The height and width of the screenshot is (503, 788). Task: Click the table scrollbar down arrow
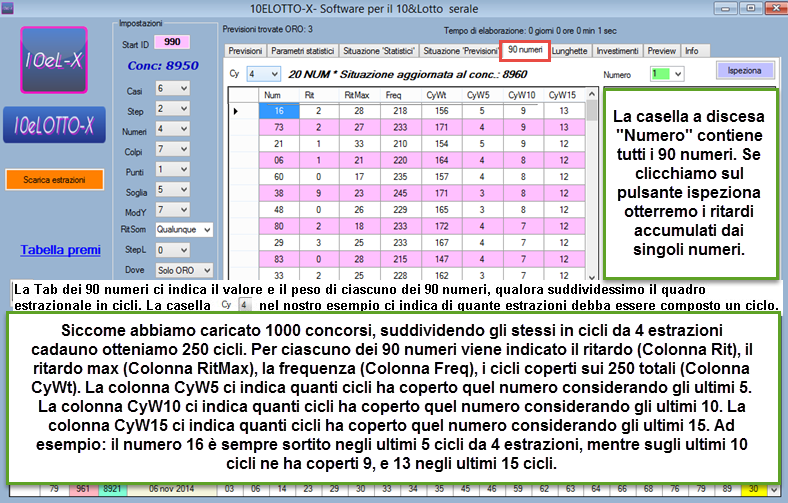[x=592, y=277]
